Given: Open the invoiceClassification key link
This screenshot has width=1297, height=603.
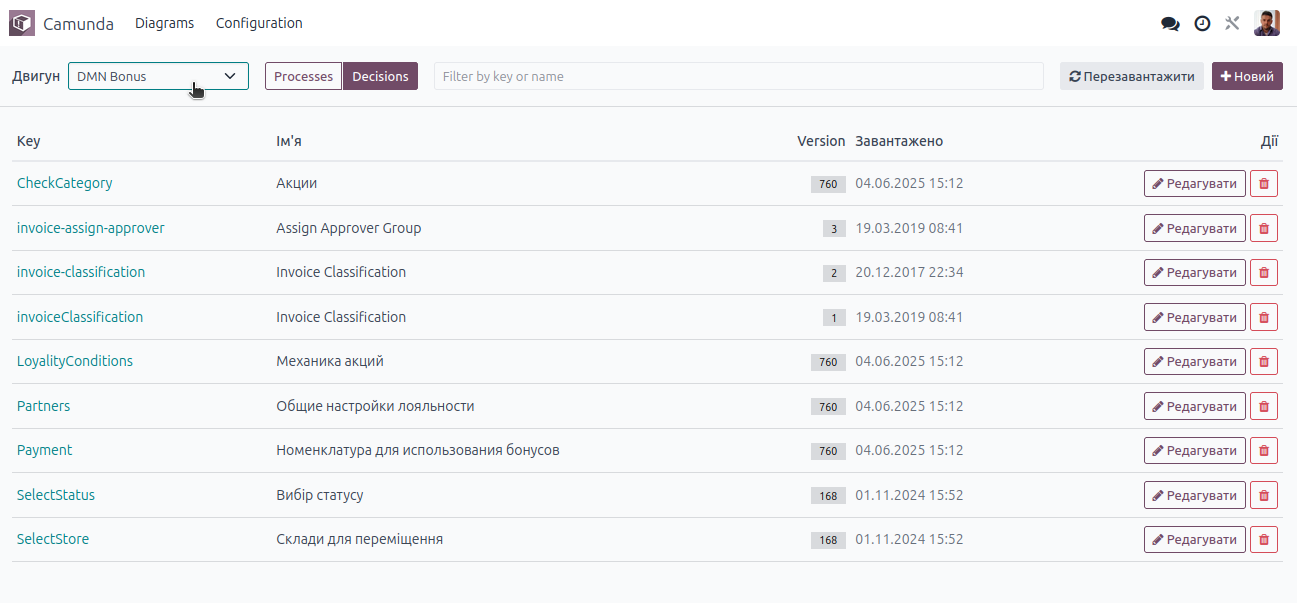Looking at the screenshot, I should point(80,317).
